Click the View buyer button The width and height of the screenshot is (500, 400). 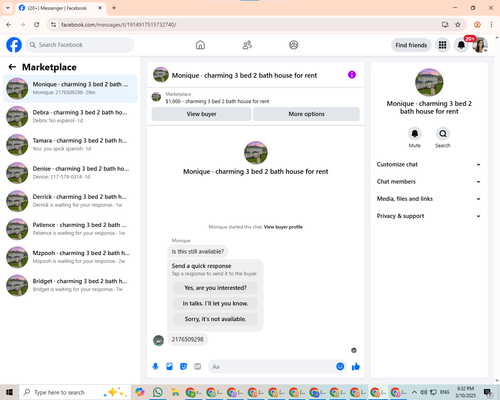tap(201, 114)
